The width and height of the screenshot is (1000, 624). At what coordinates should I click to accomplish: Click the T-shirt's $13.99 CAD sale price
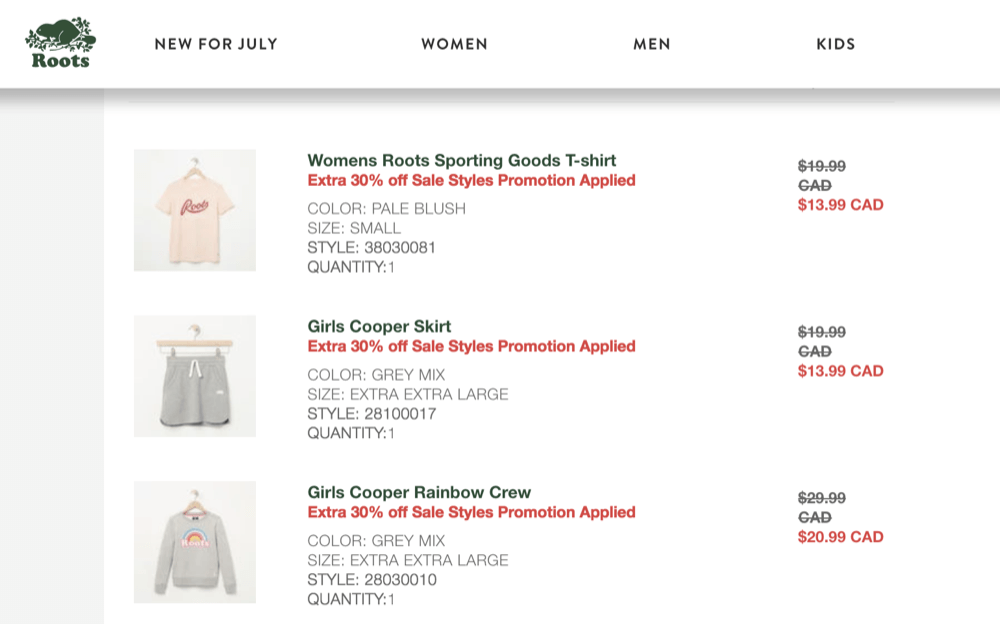(840, 205)
